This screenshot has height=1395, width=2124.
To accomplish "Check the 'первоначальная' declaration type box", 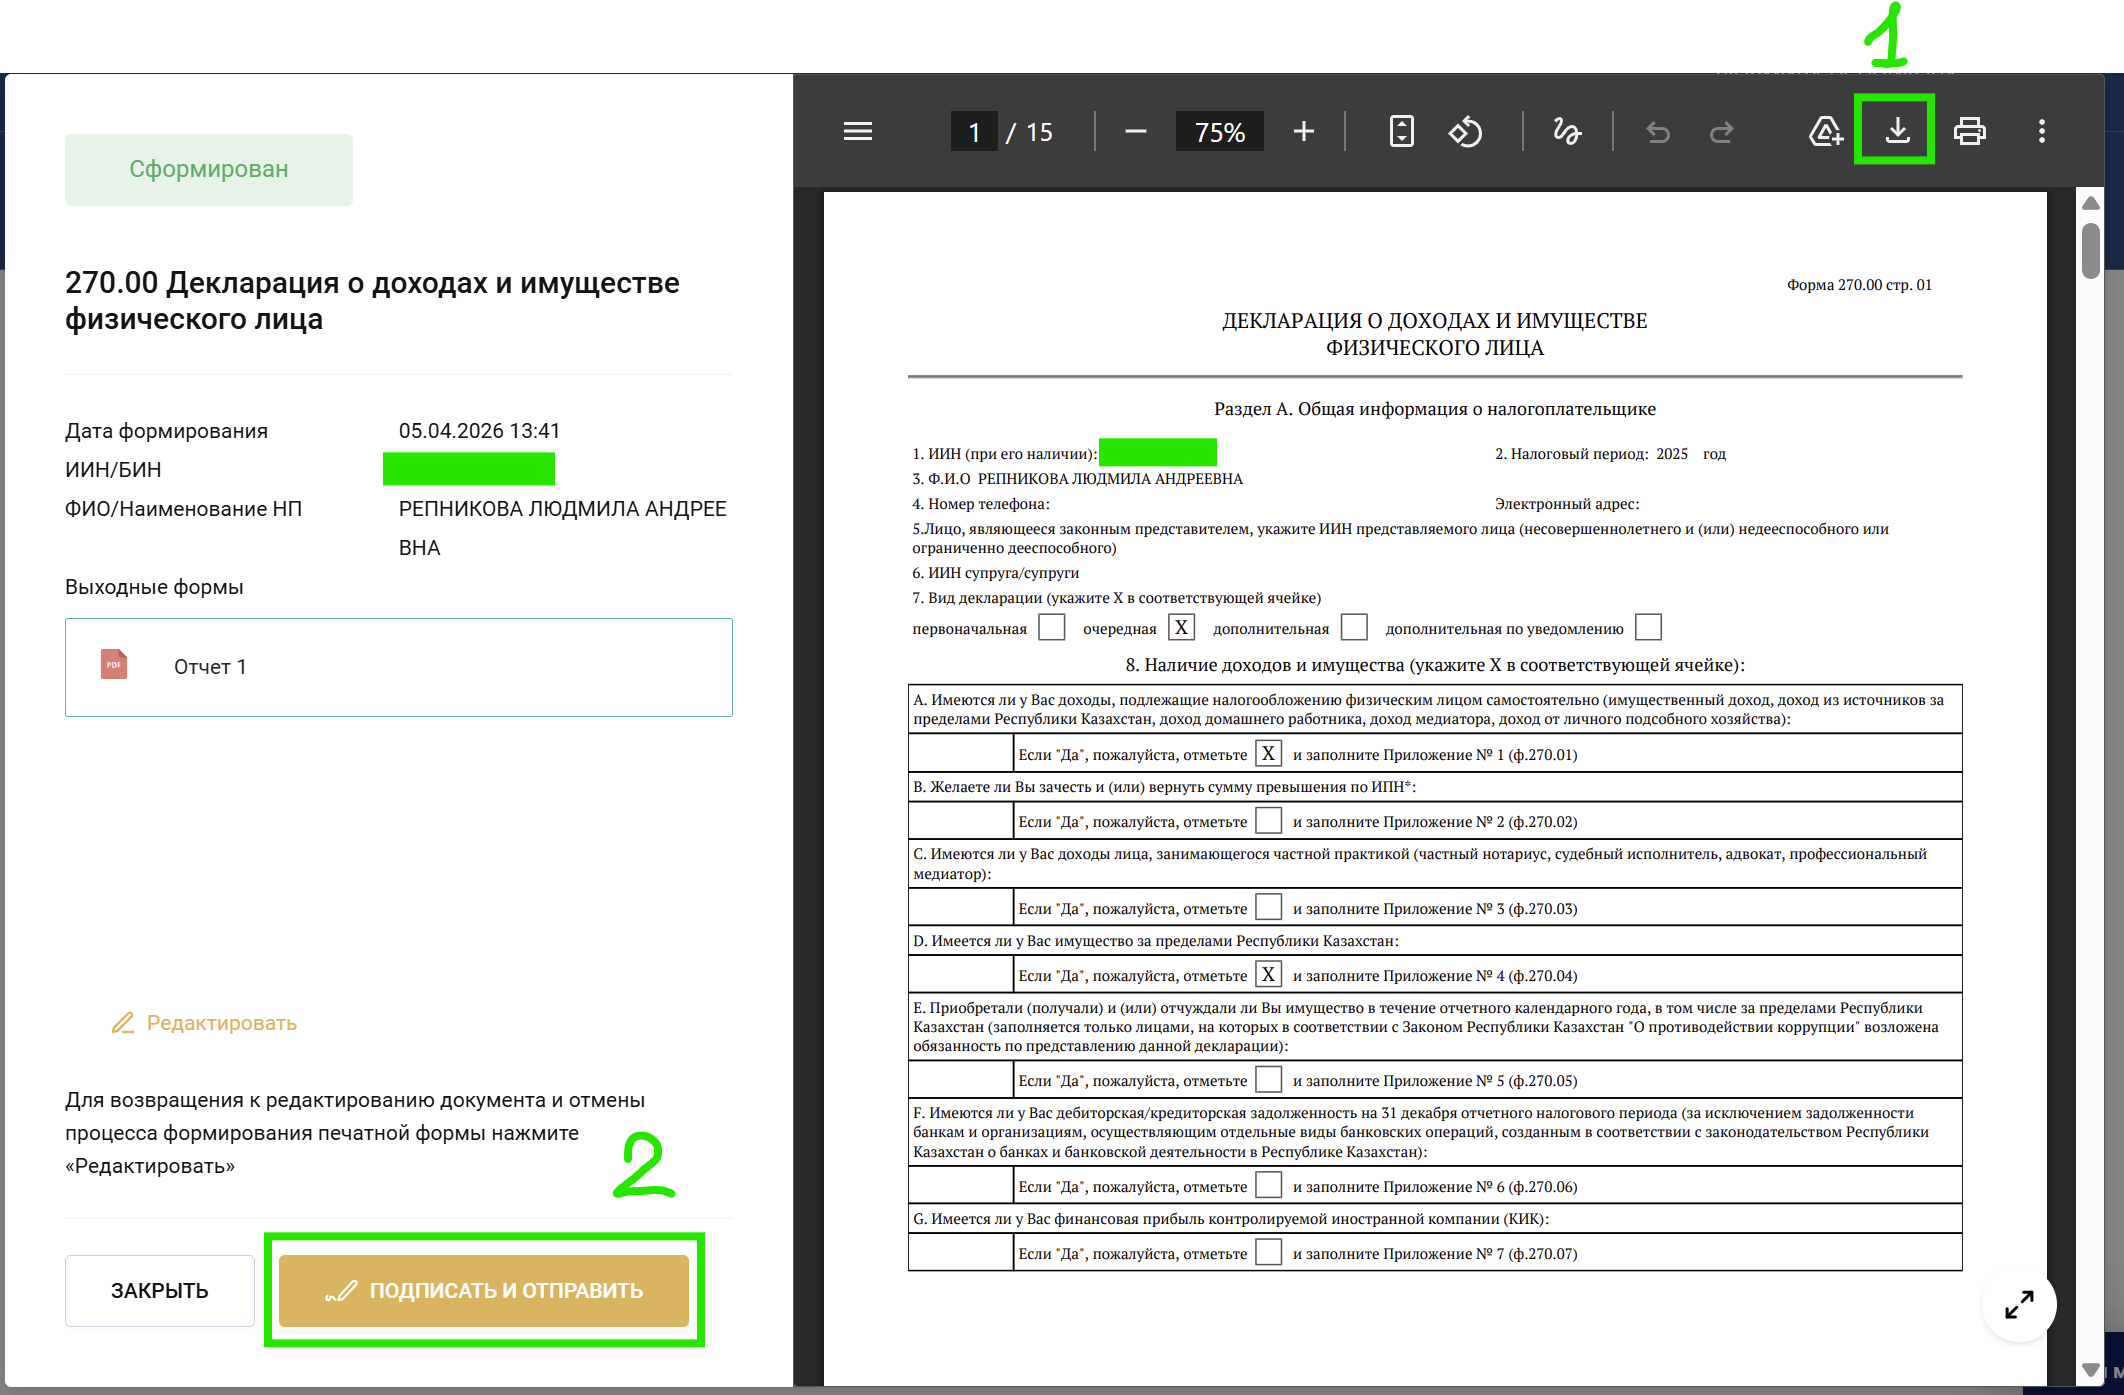I will pyautogui.click(x=1051, y=628).
